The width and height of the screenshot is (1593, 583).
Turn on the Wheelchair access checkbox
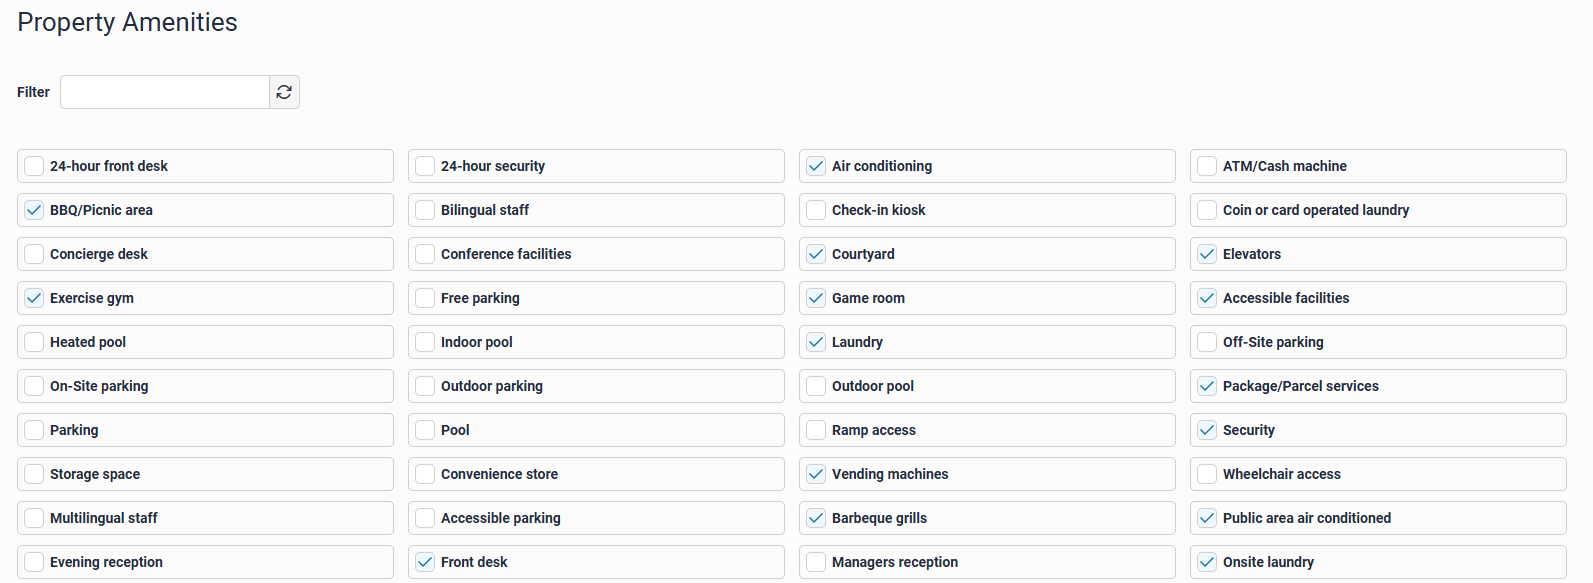1207,474
